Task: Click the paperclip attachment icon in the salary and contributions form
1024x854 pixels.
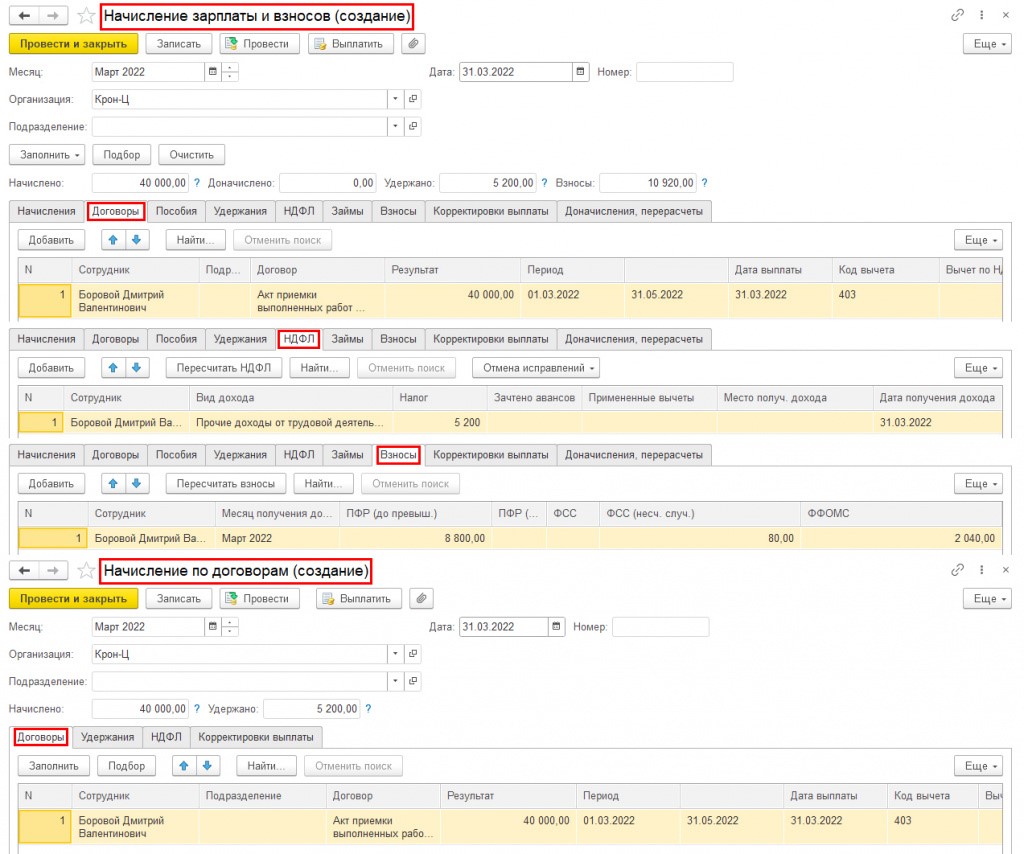Action: pos(411,44)
